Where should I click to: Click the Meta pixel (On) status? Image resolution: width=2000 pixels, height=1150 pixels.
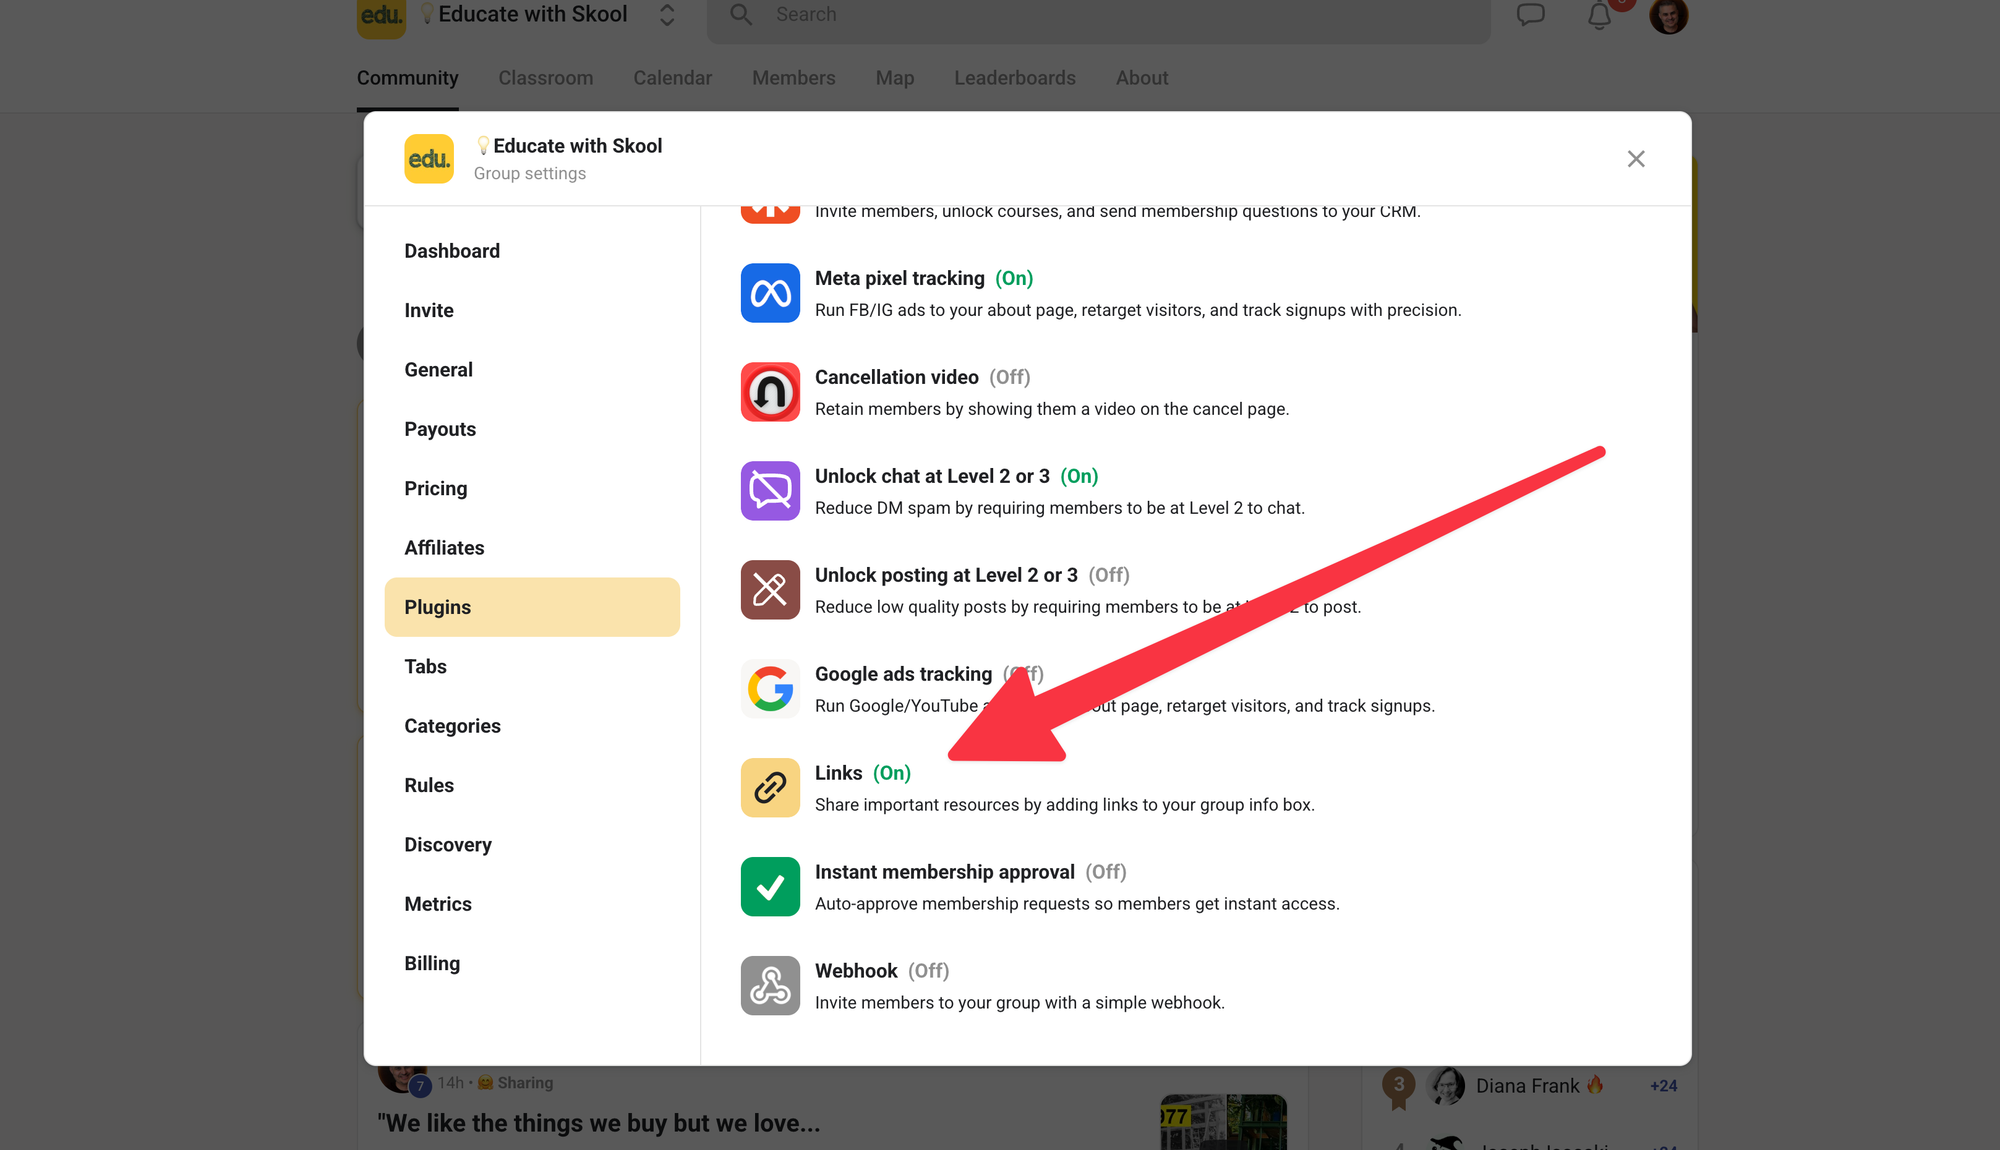[1014, 278]
